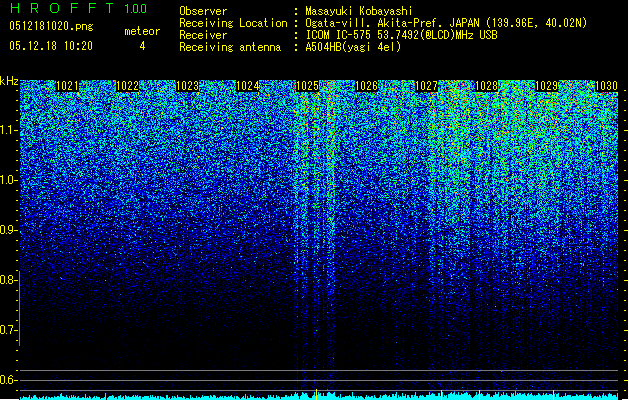Select antenna A504HB(yagi 4el) text
This screenshot has height=400, width=629.
click(x=353, y=47)
